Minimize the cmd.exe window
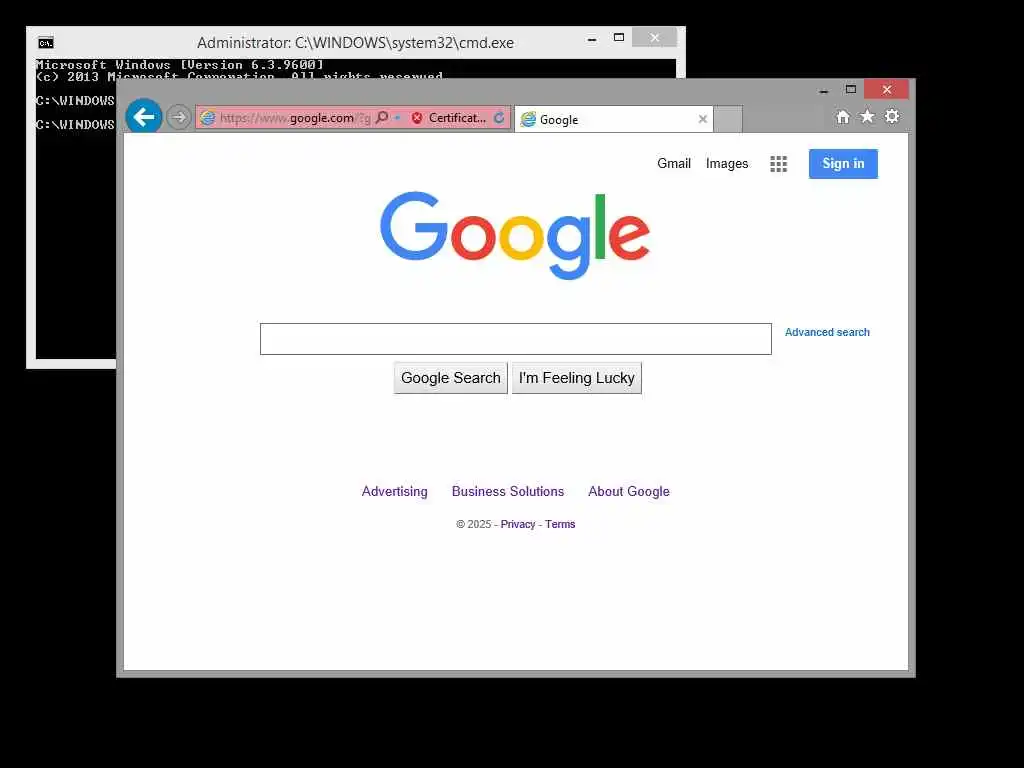 592,39
